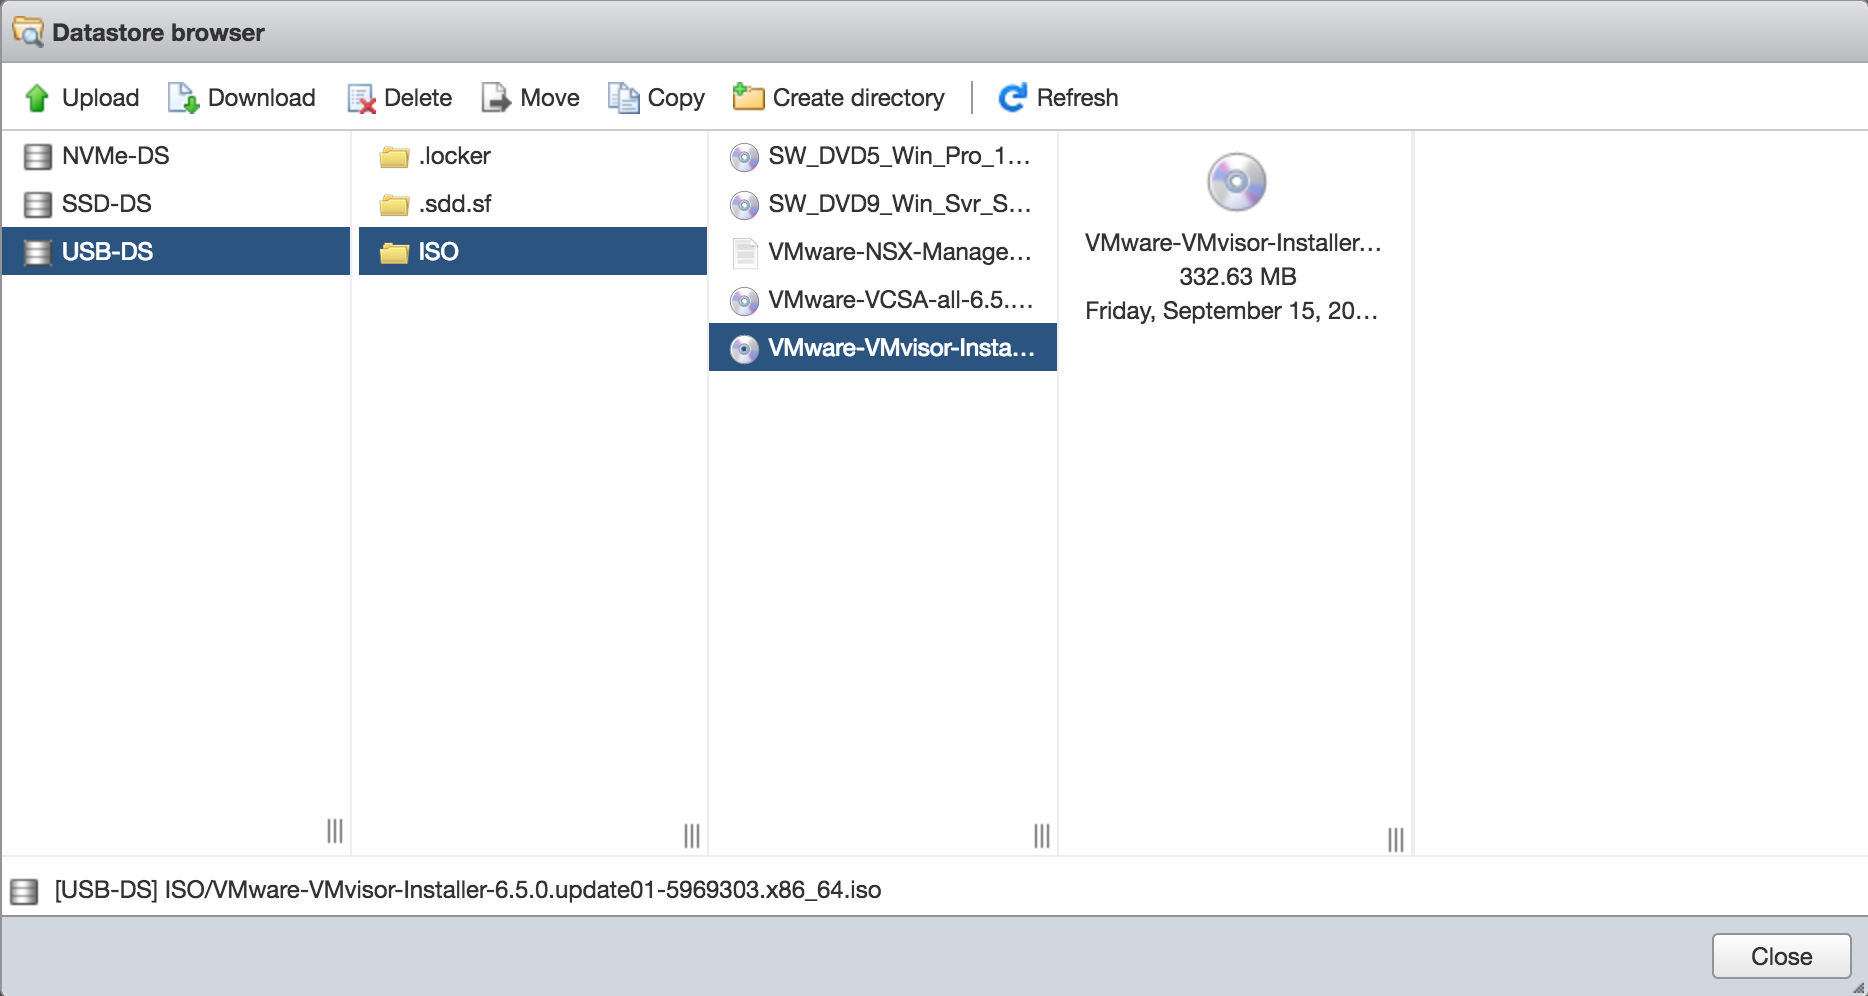The width and height of the screenshot is (1868, 996).
Task: Click the Delete icon with red X
Action: (361, 98)
